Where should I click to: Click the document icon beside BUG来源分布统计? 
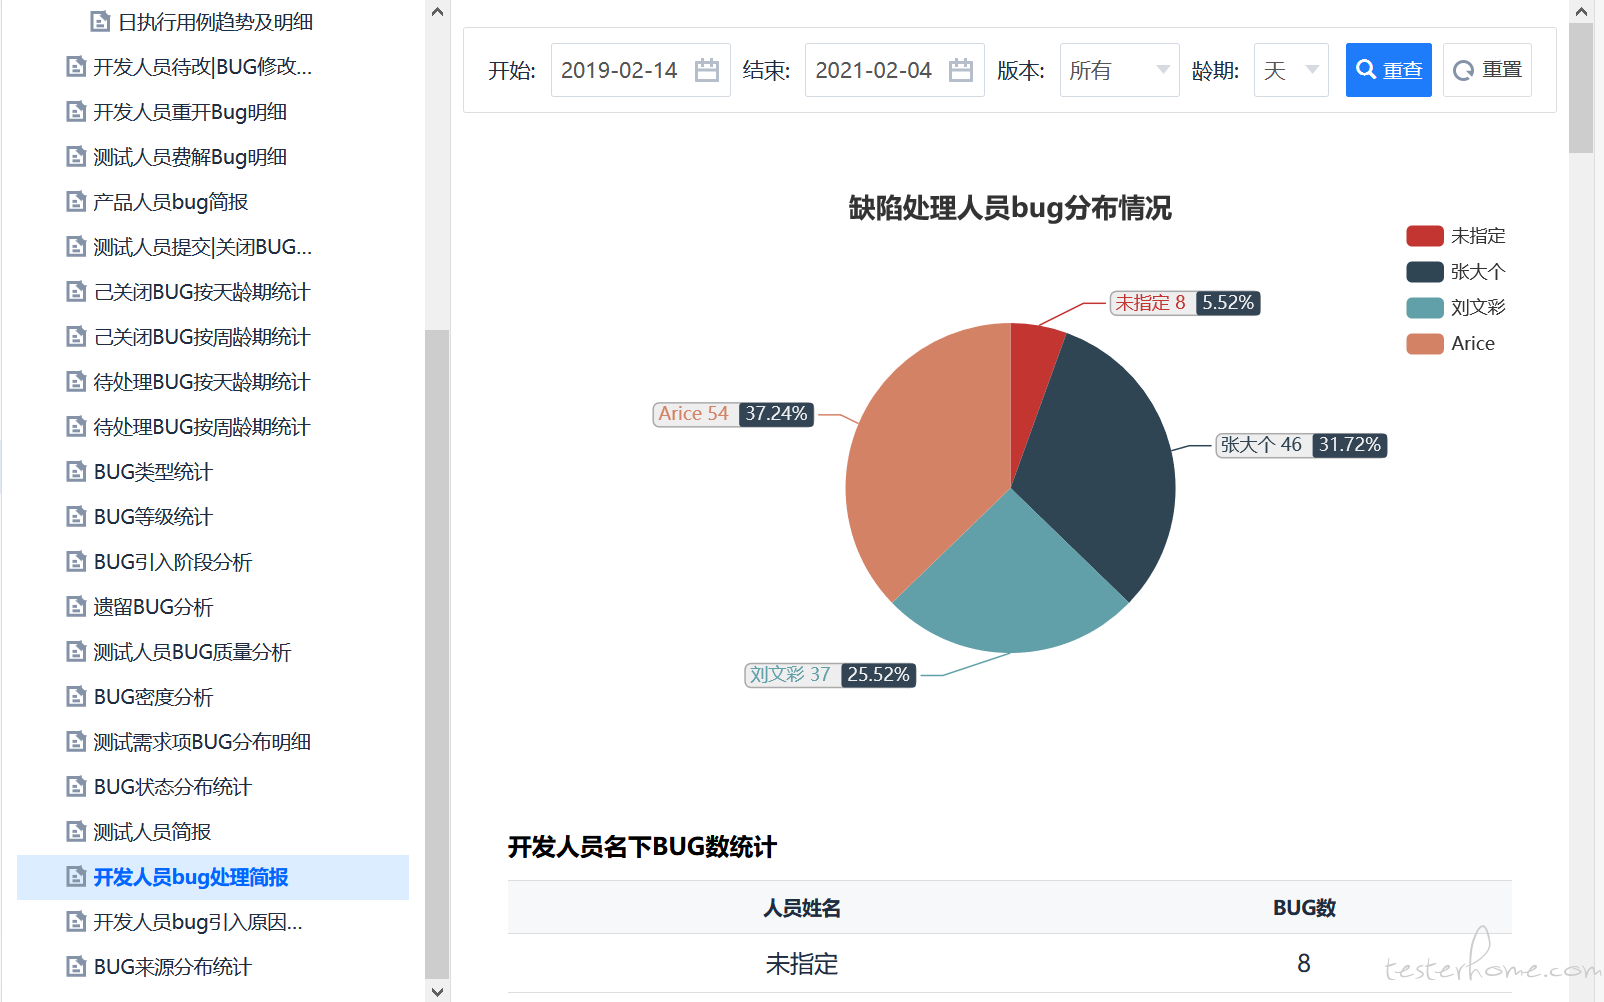76,967
